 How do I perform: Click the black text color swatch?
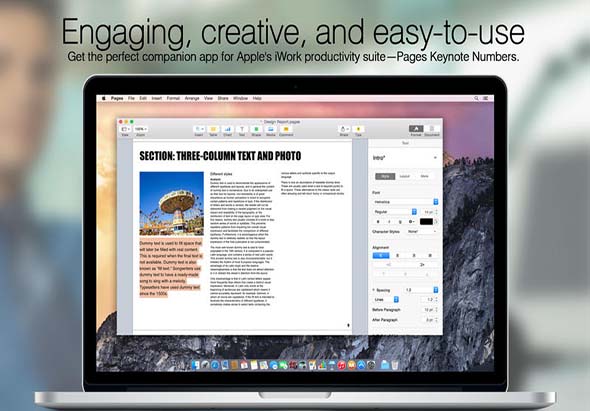(x=426, y=222)
